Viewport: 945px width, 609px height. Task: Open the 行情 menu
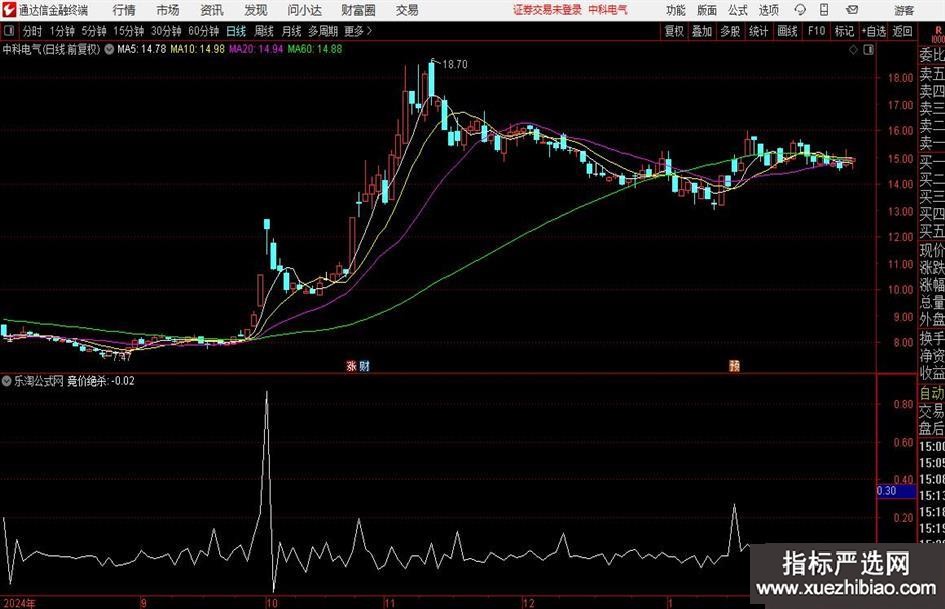[x=124, y=10]
